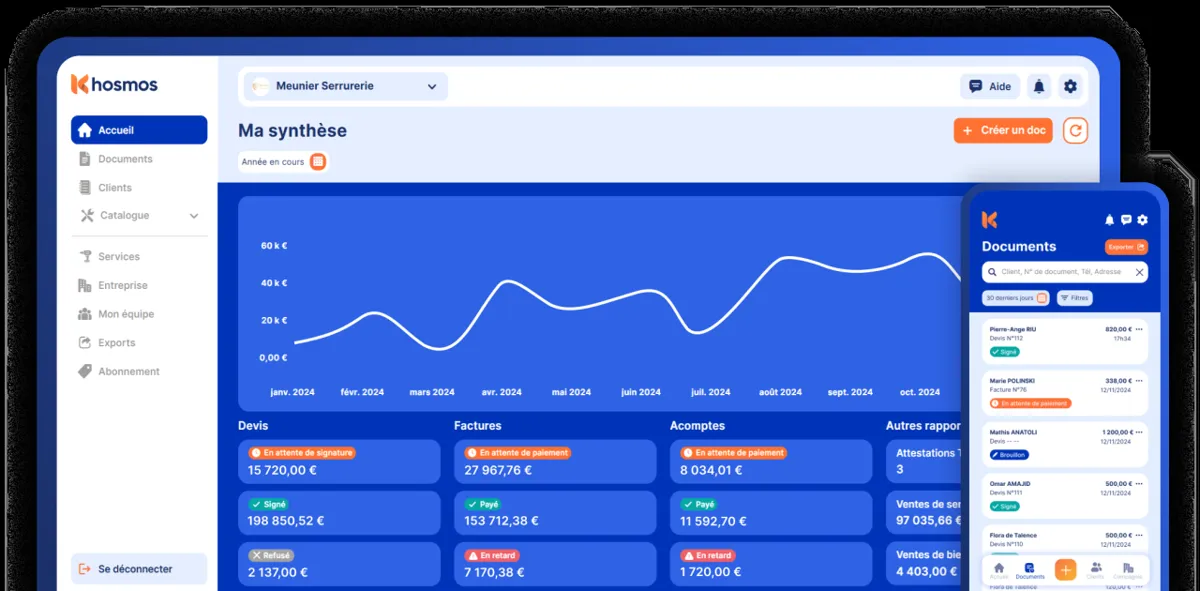This screenshot has width=1200, height=591.
Task: Open Marie POLINSKI Facture N°76 document
Action: (1065, 391)
